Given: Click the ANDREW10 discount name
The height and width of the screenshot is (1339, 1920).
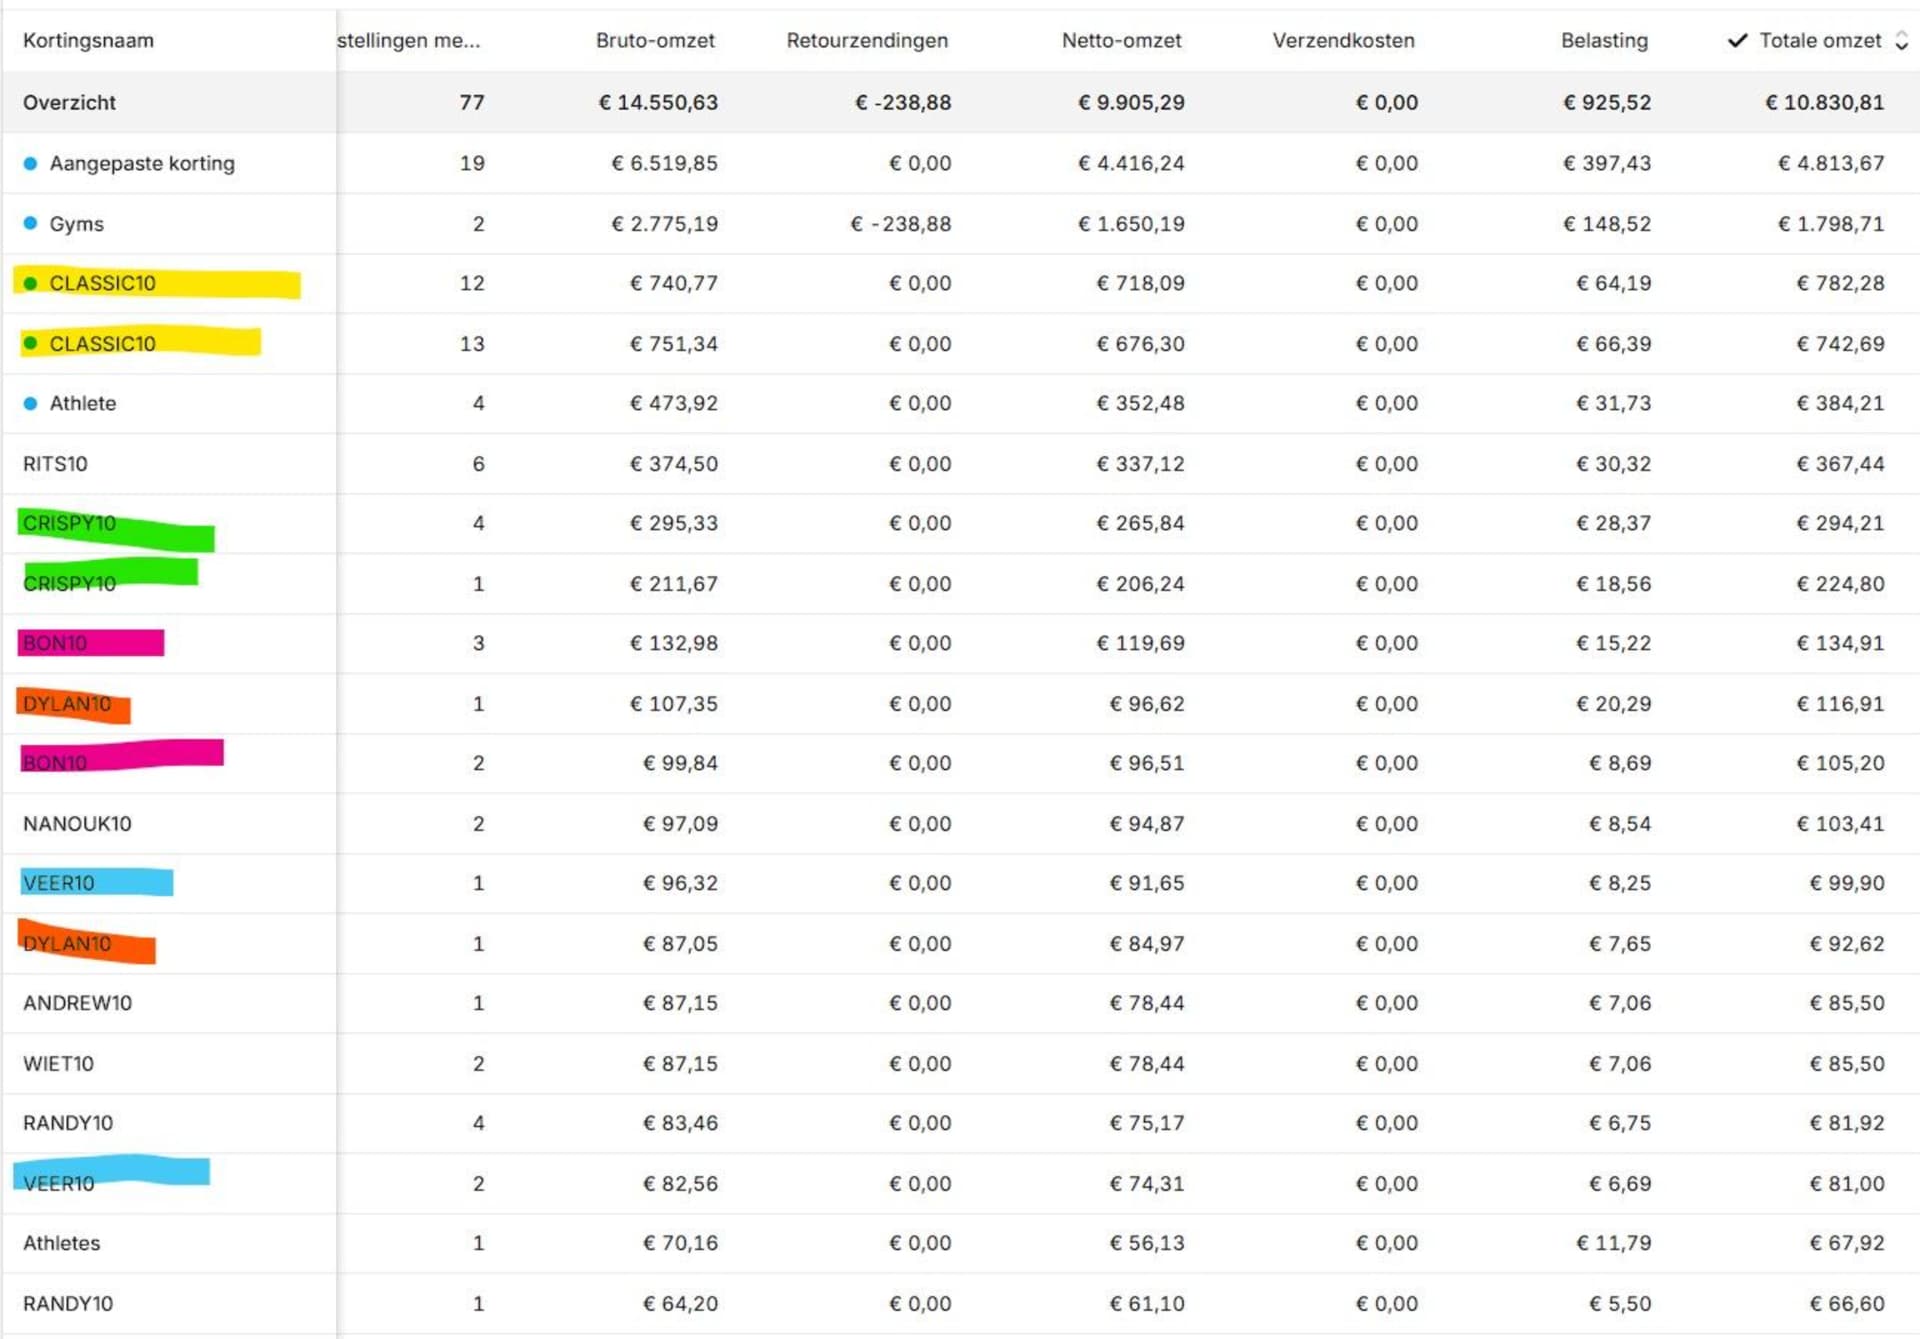Looking at the screenshot, I should click(x=77, y=1003).
